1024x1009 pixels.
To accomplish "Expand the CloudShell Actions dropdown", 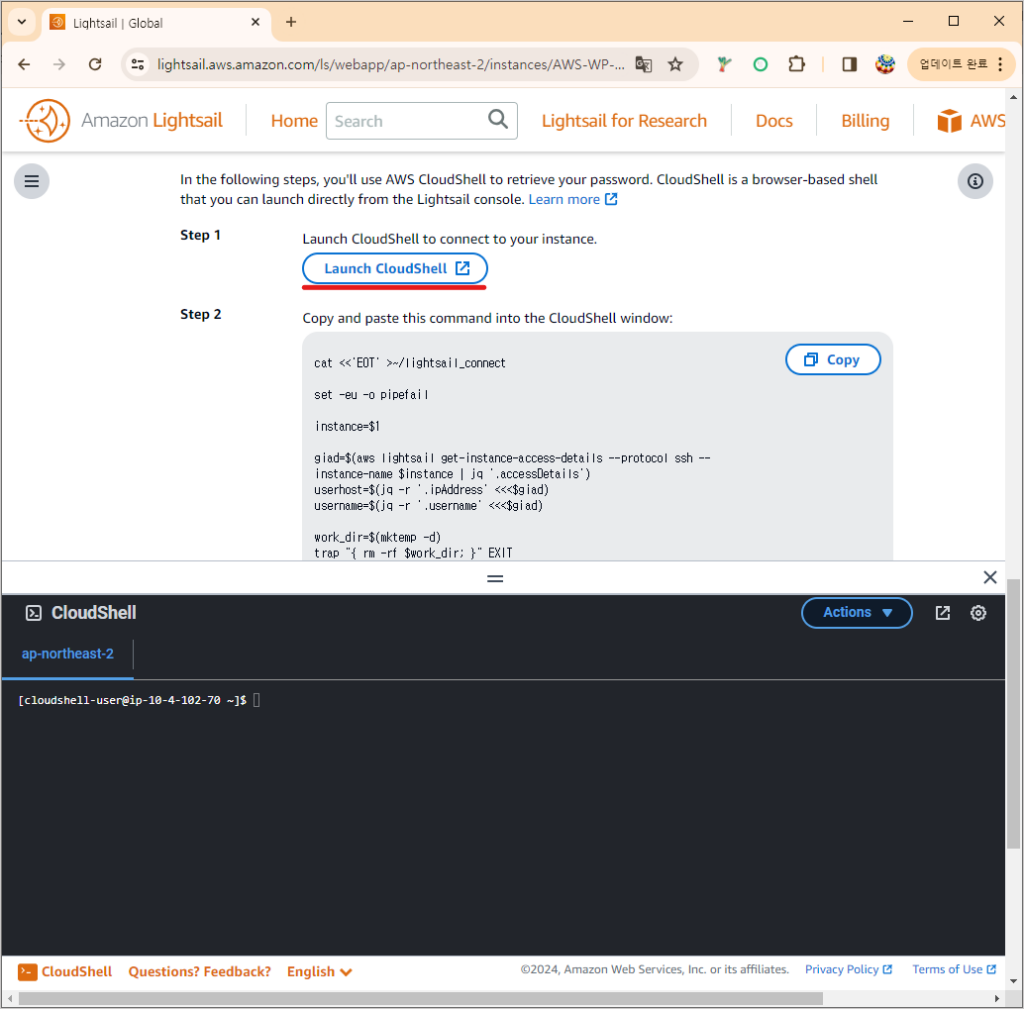I will click(x=857, y=613).
